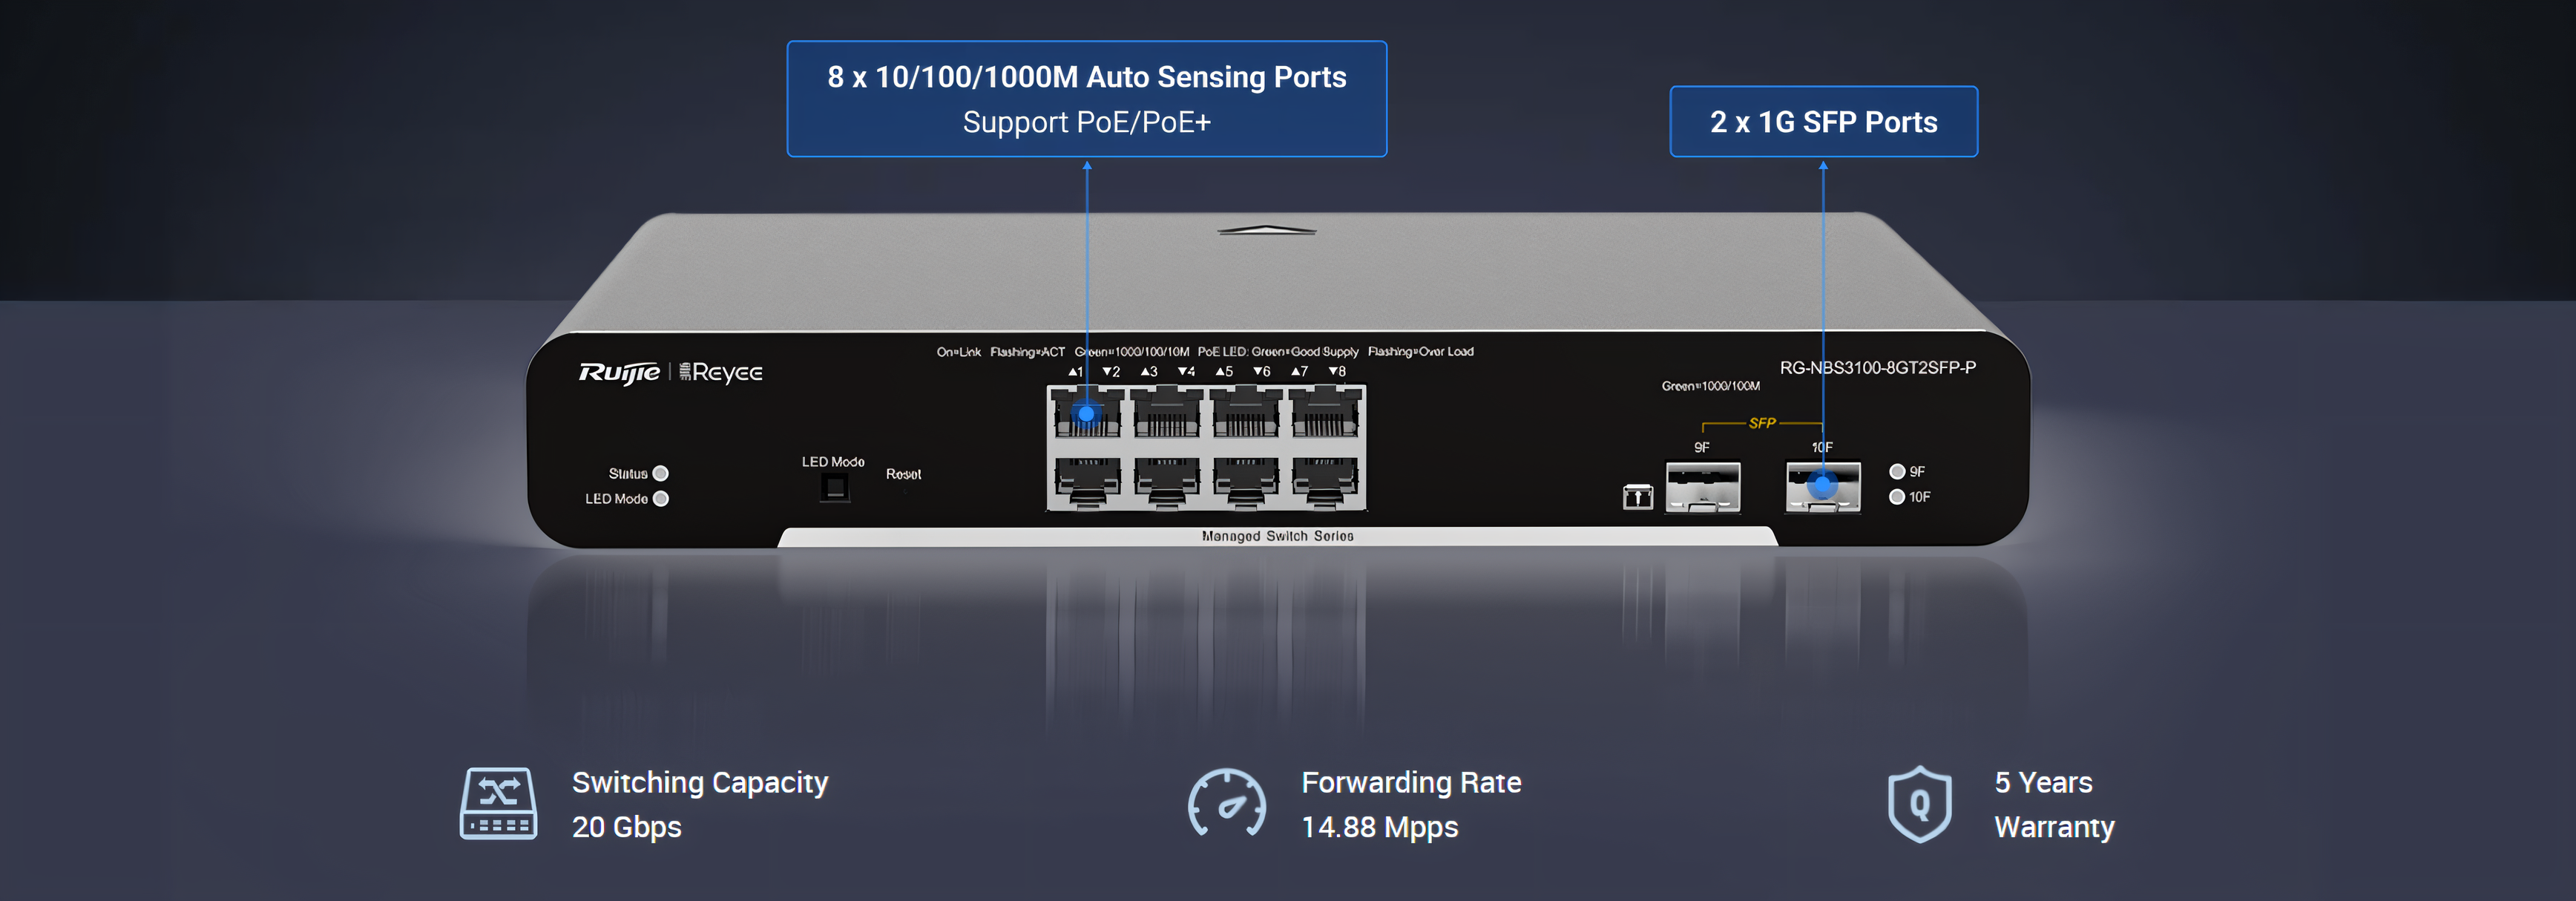The image size is (2576, 901).
Task: Click the Status LED indicator
Action: [x=660, y=473]
